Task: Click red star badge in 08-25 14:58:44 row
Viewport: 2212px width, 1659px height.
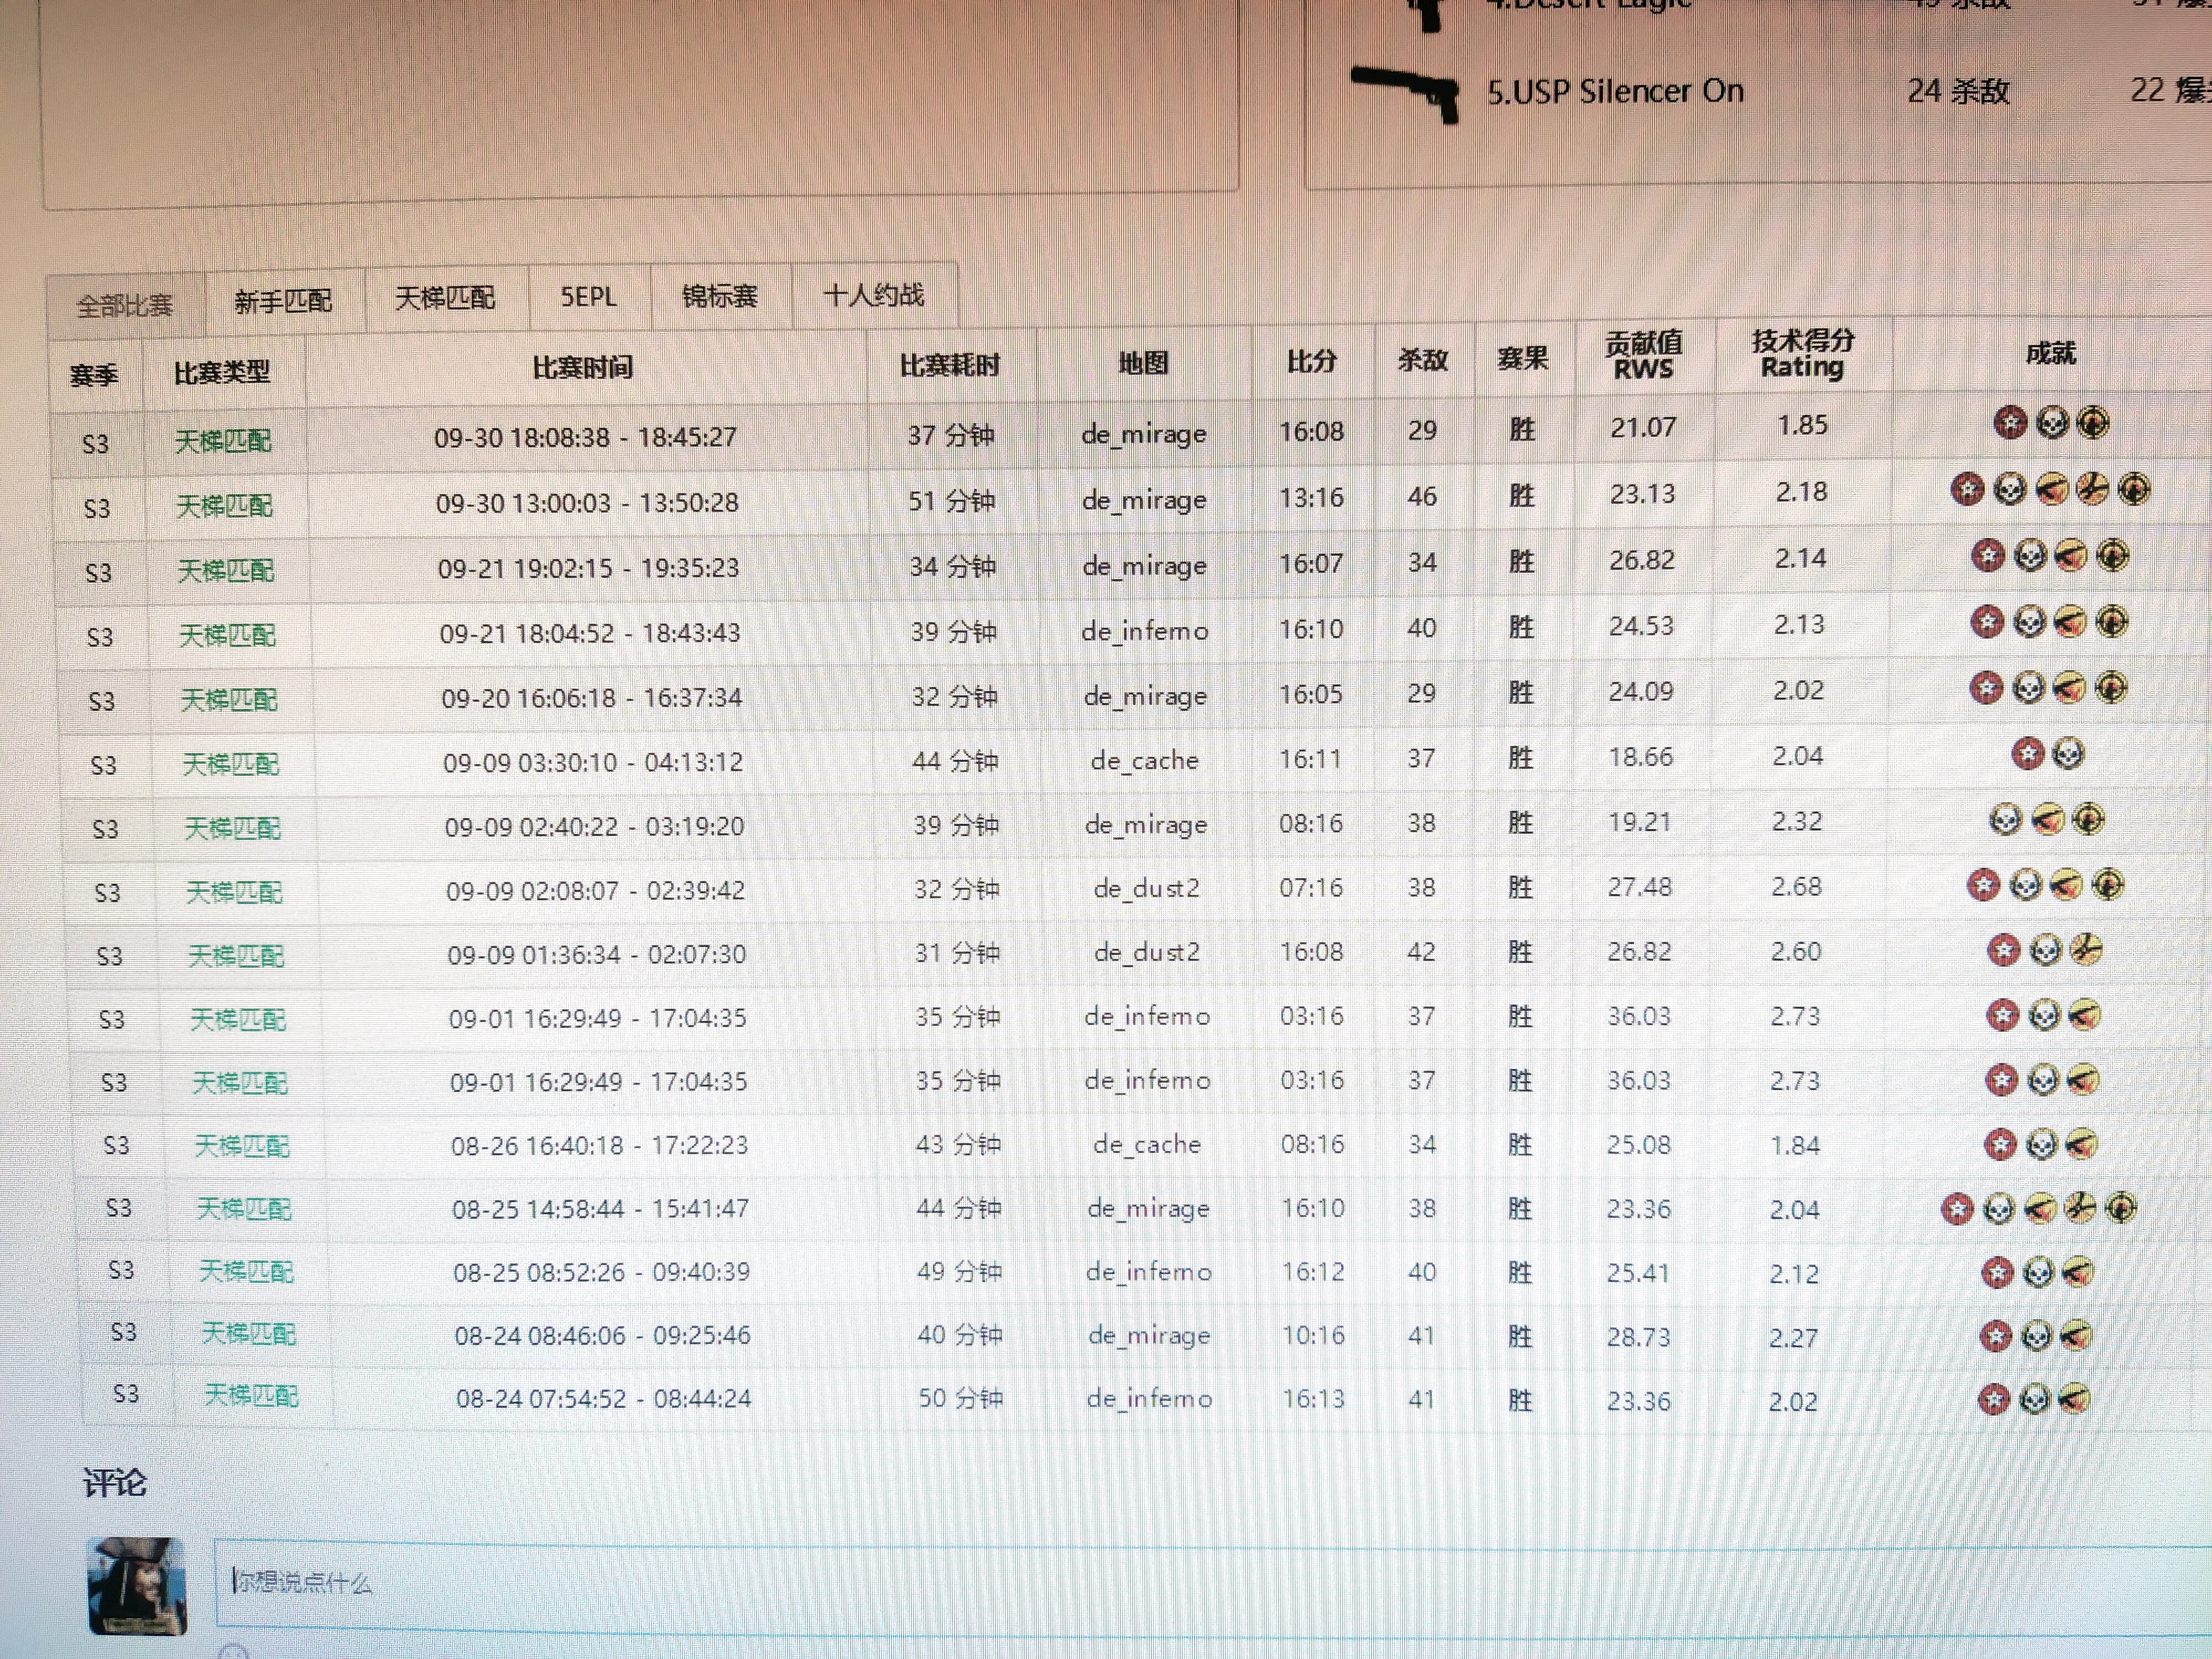Action: tap(1958, 1209)
